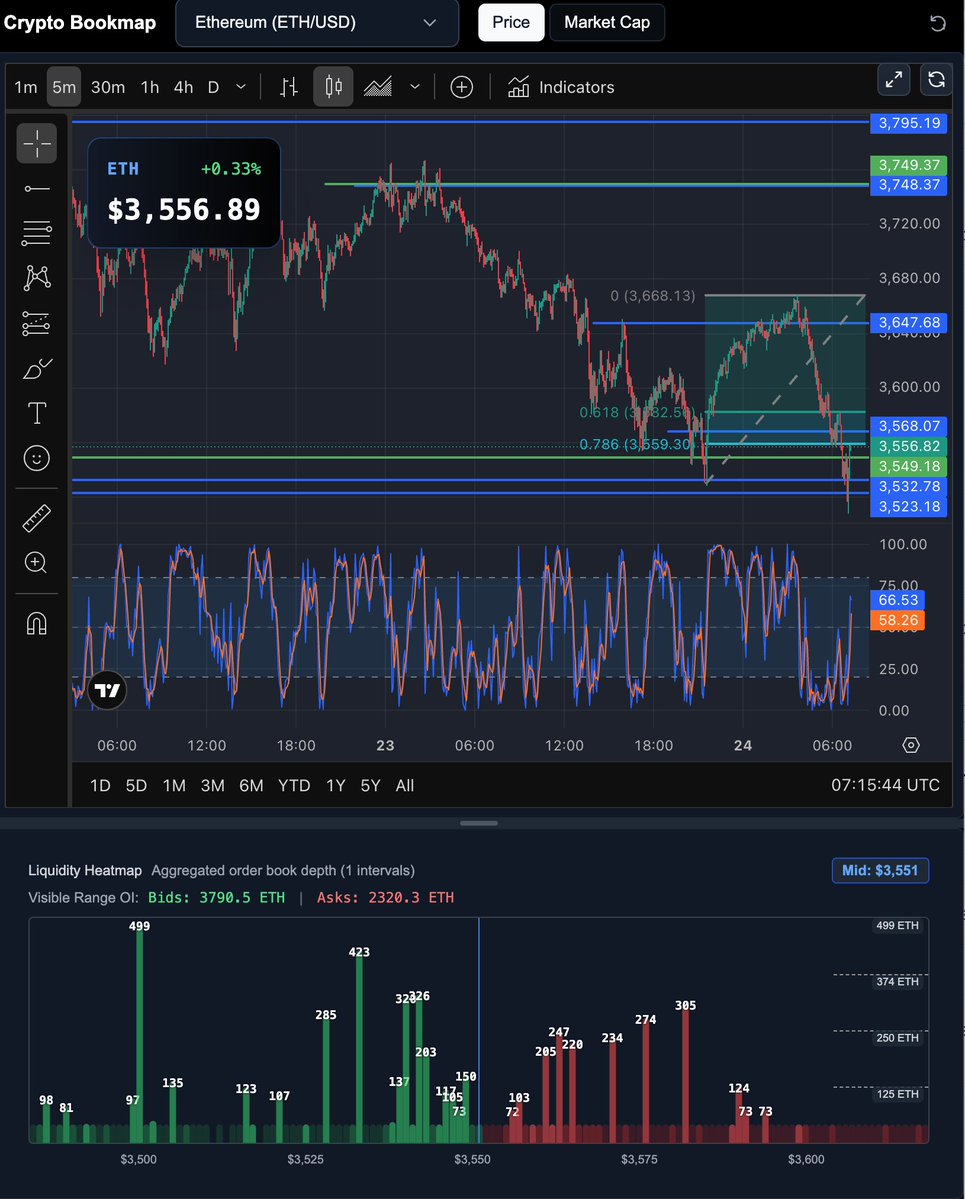Switch to the Market Cap view

[x=607, y=22]
